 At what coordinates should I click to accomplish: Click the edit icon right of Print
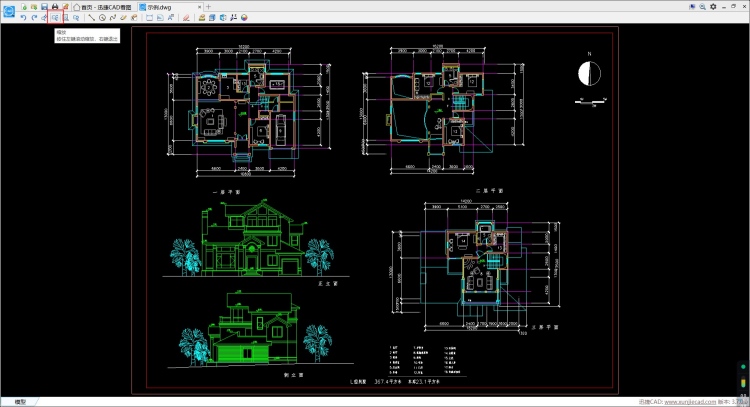pyautogui.click(x=66, y=7)
